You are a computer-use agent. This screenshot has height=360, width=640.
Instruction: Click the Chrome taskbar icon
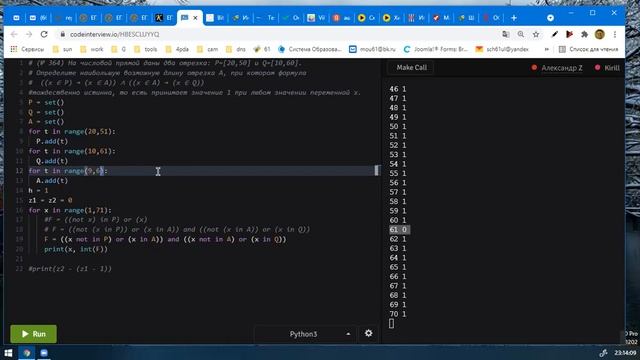pyautogui.click(x=27, y=353)
